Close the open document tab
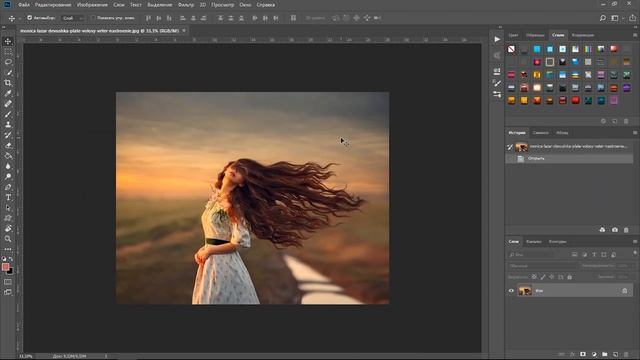640x360 pixels. [x=184, y=31]
